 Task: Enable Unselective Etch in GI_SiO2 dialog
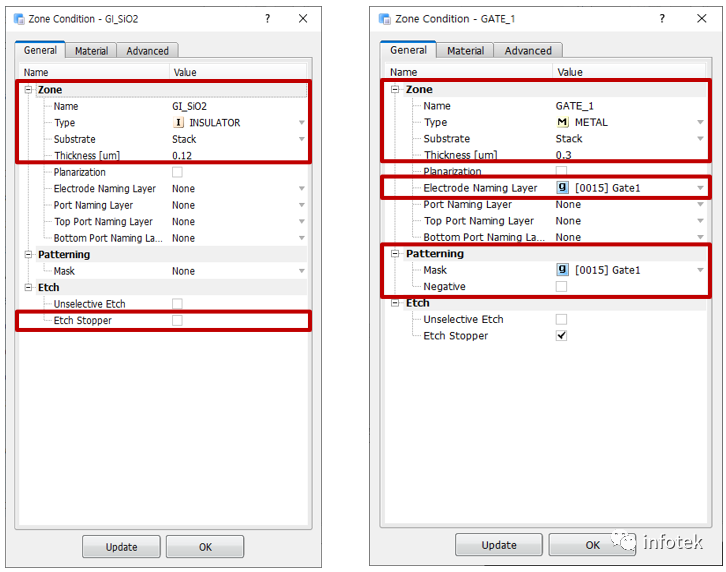point(177,304)
